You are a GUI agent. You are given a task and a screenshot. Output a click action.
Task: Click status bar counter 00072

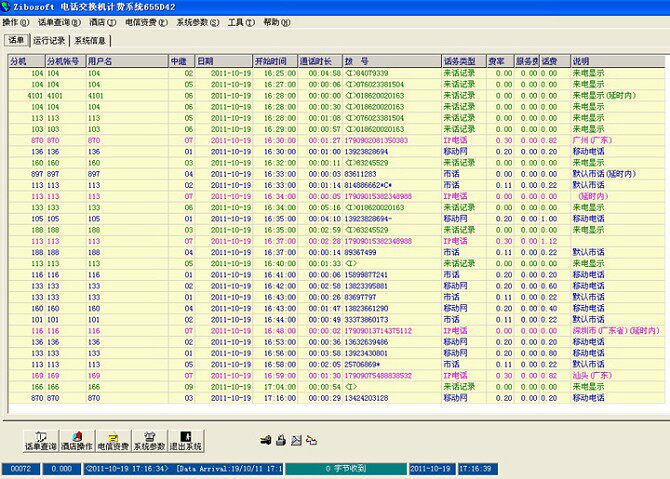point(21,469)
